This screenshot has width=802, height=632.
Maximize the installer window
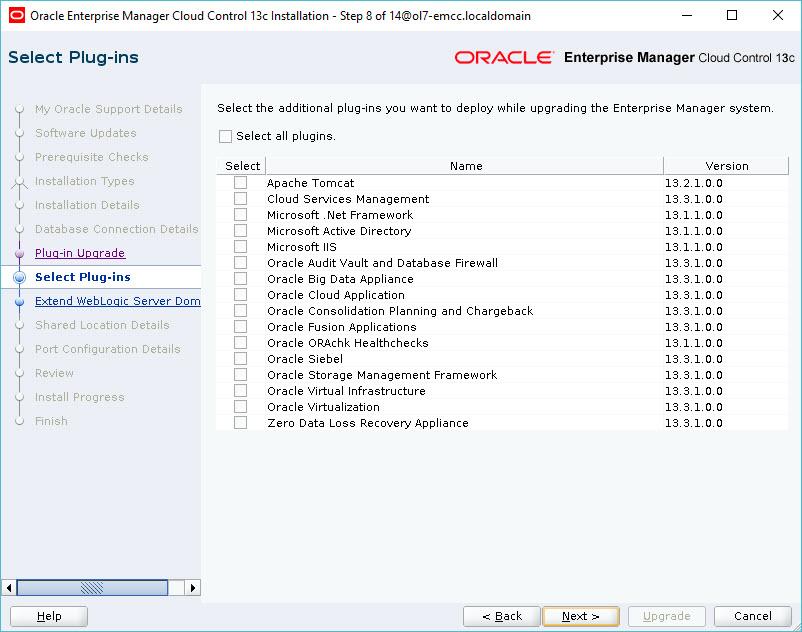(x=732, y=15)
